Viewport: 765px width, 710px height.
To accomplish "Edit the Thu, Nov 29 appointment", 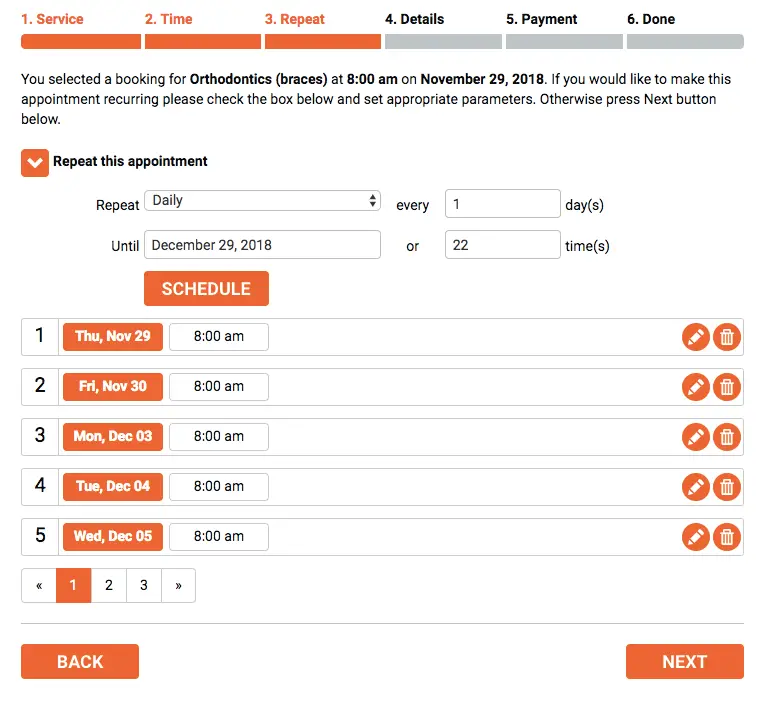I will pyautogui.click(x=695, y=337).
